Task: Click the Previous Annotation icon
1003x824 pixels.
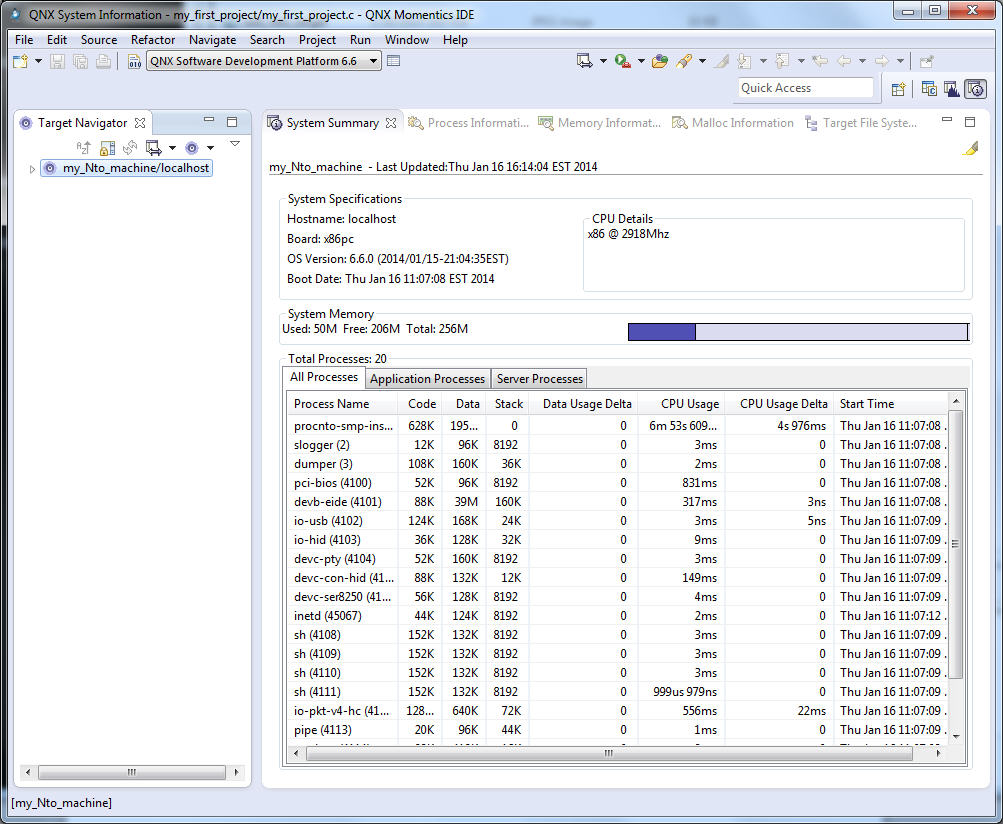Action: [x=782, y=61]
